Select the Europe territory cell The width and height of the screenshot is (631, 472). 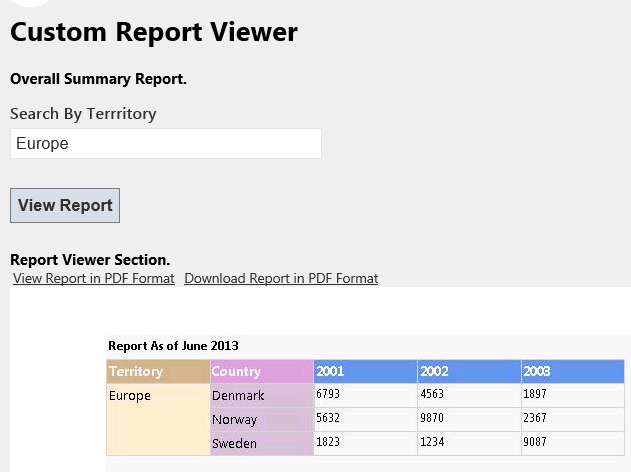click(158, 419)
